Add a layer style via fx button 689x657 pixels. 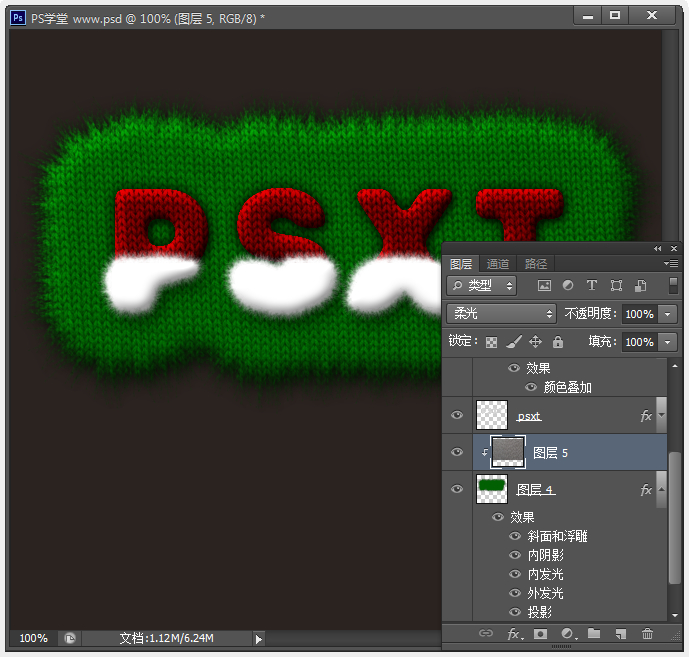click(515, 633)
